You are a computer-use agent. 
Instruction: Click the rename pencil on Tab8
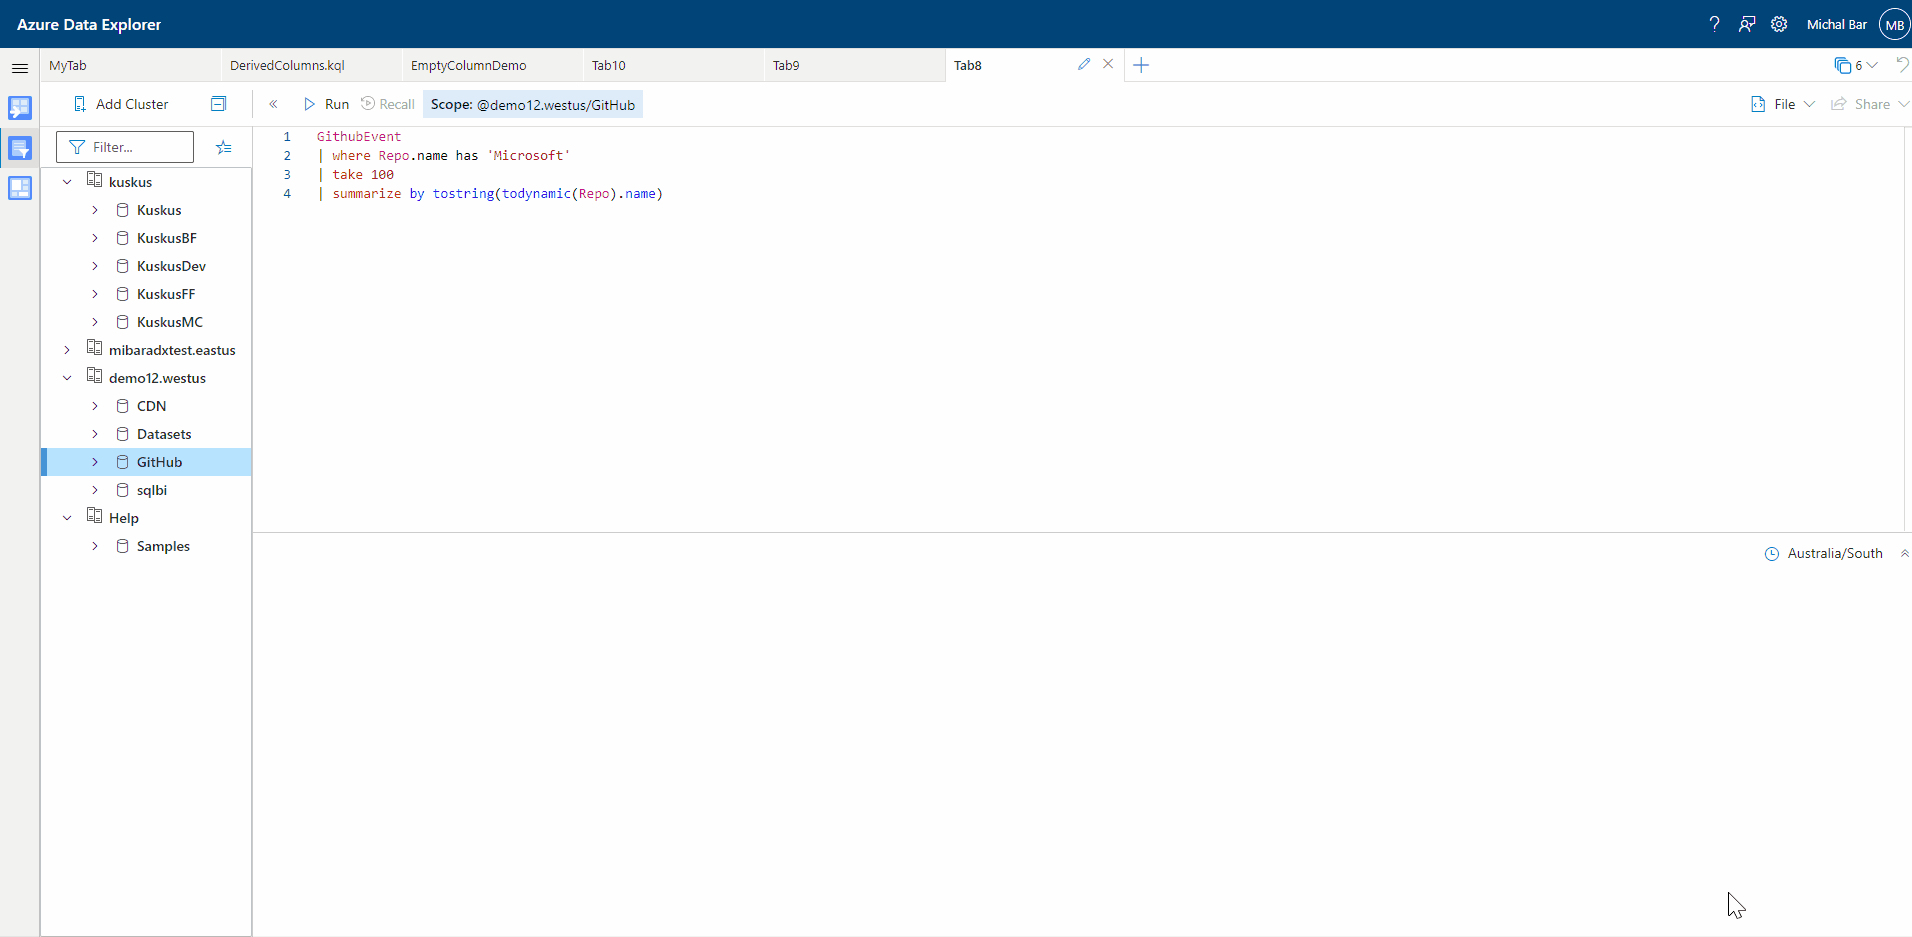click(x=1084, y=63)
